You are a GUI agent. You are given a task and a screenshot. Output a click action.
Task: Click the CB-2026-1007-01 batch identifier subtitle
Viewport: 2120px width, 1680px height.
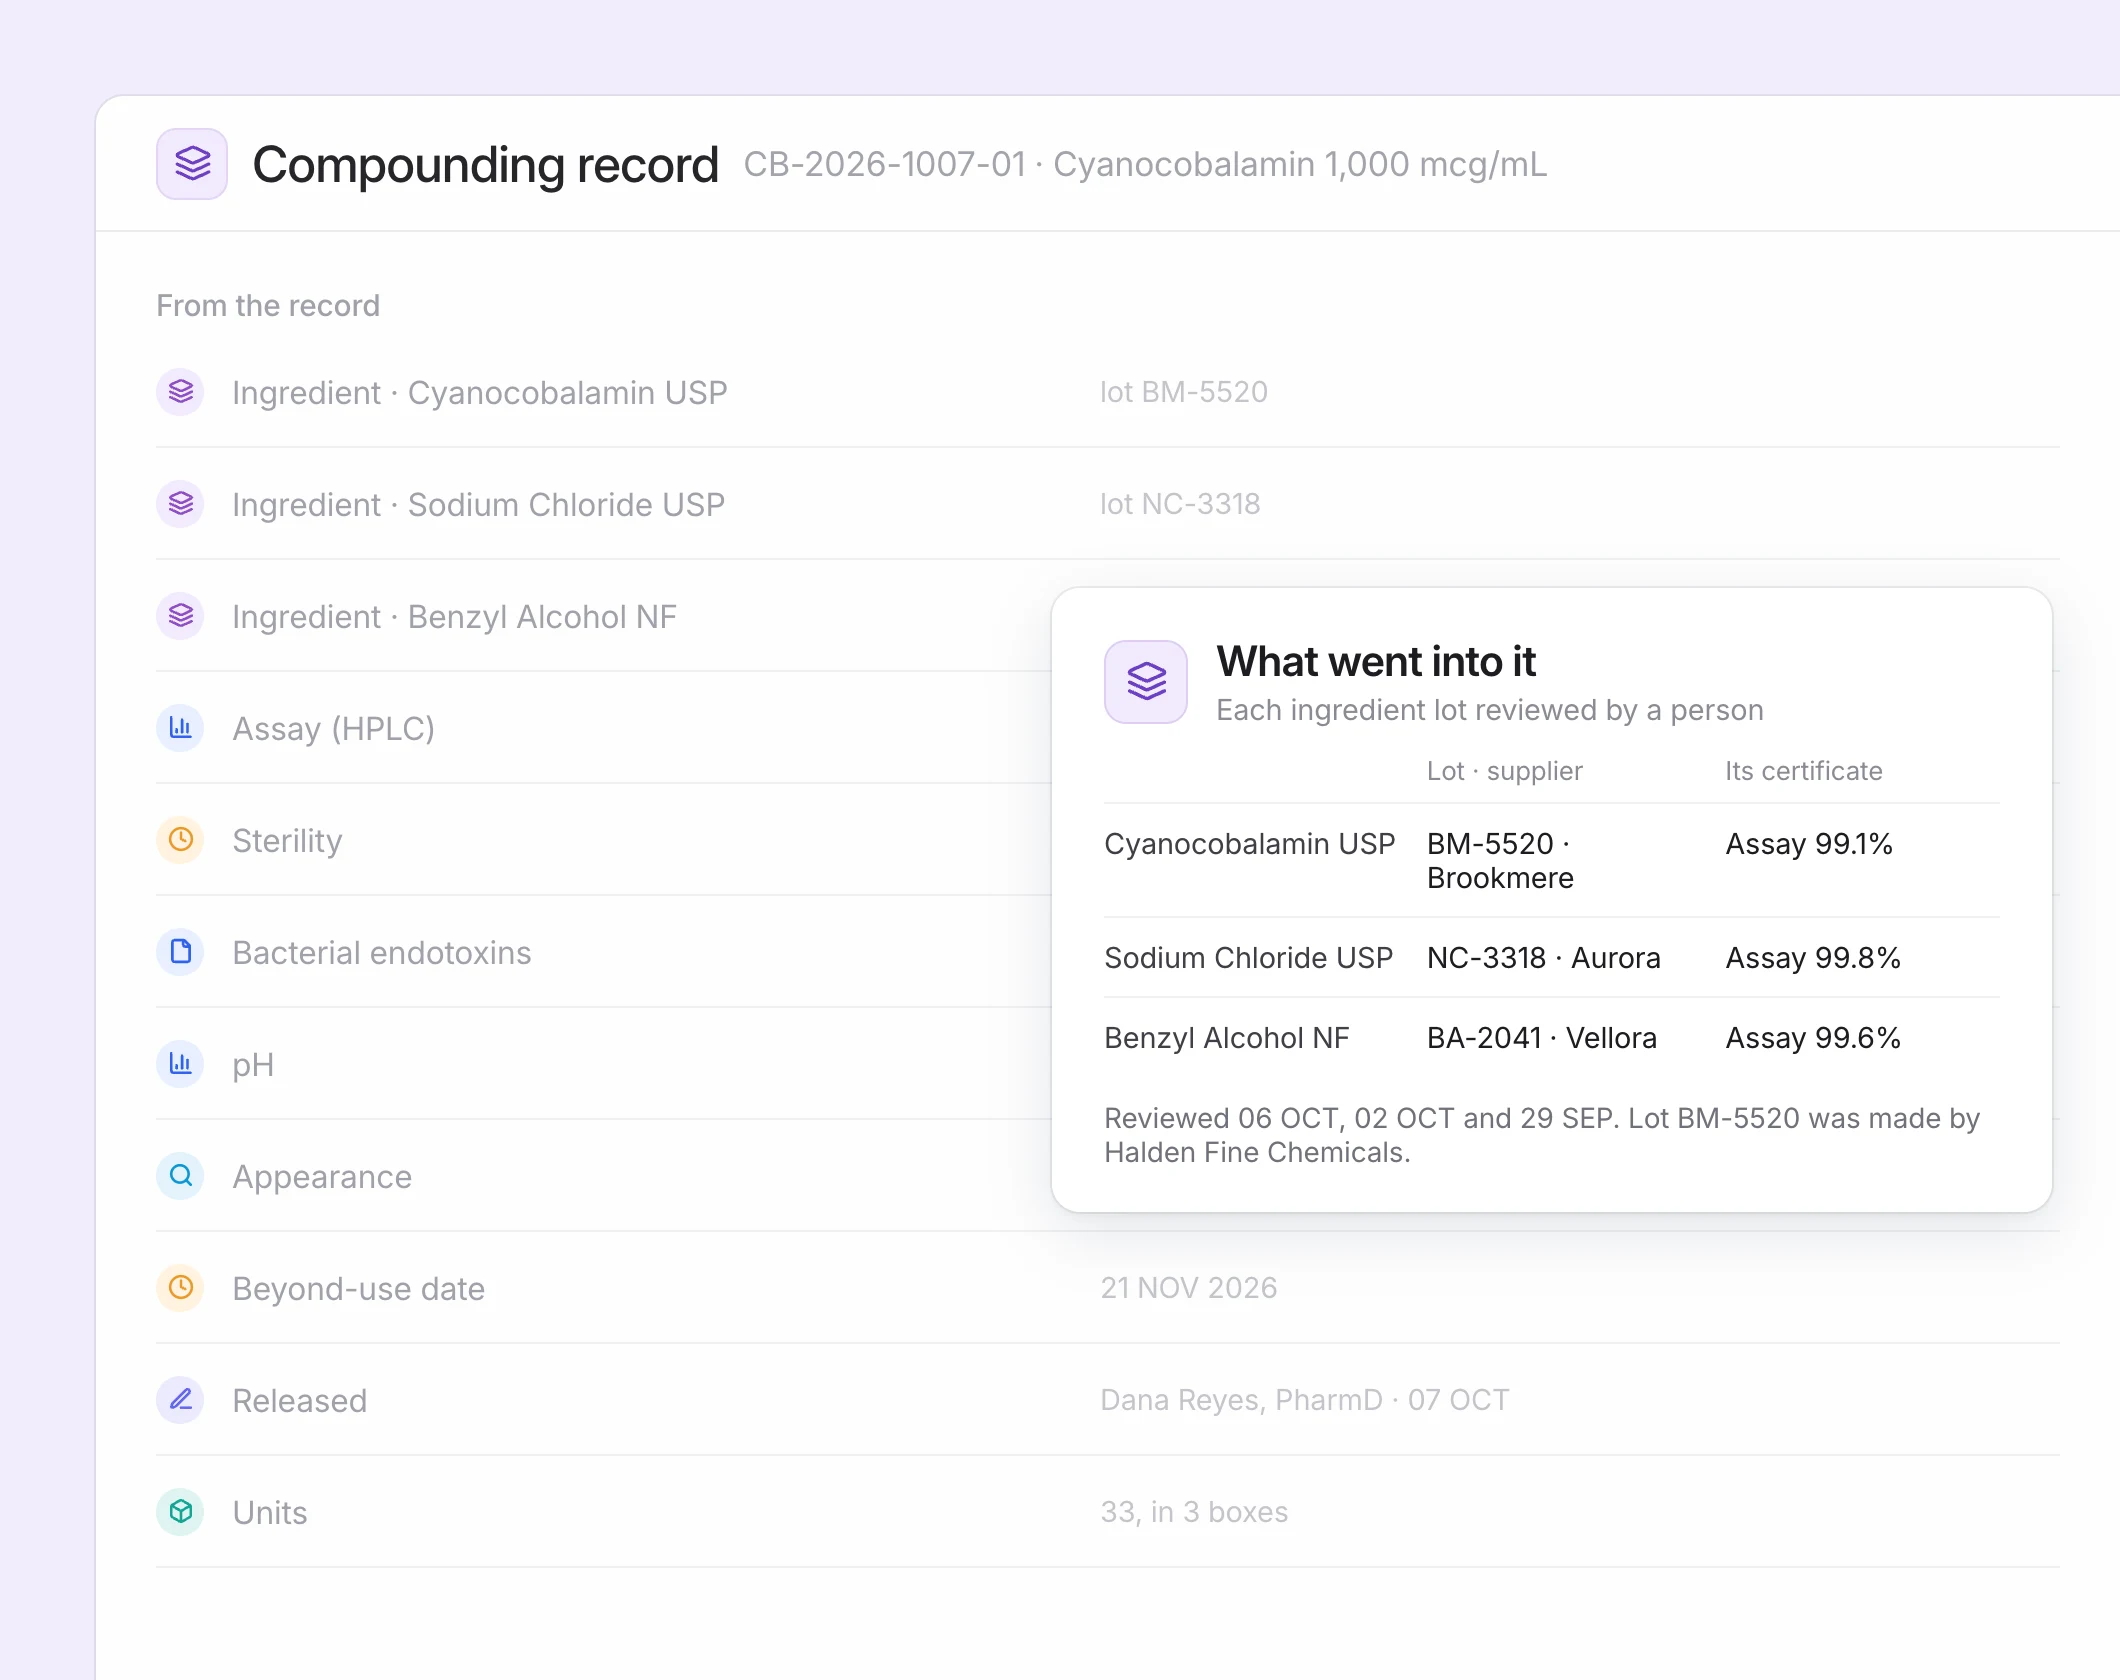click(1146, 164)
